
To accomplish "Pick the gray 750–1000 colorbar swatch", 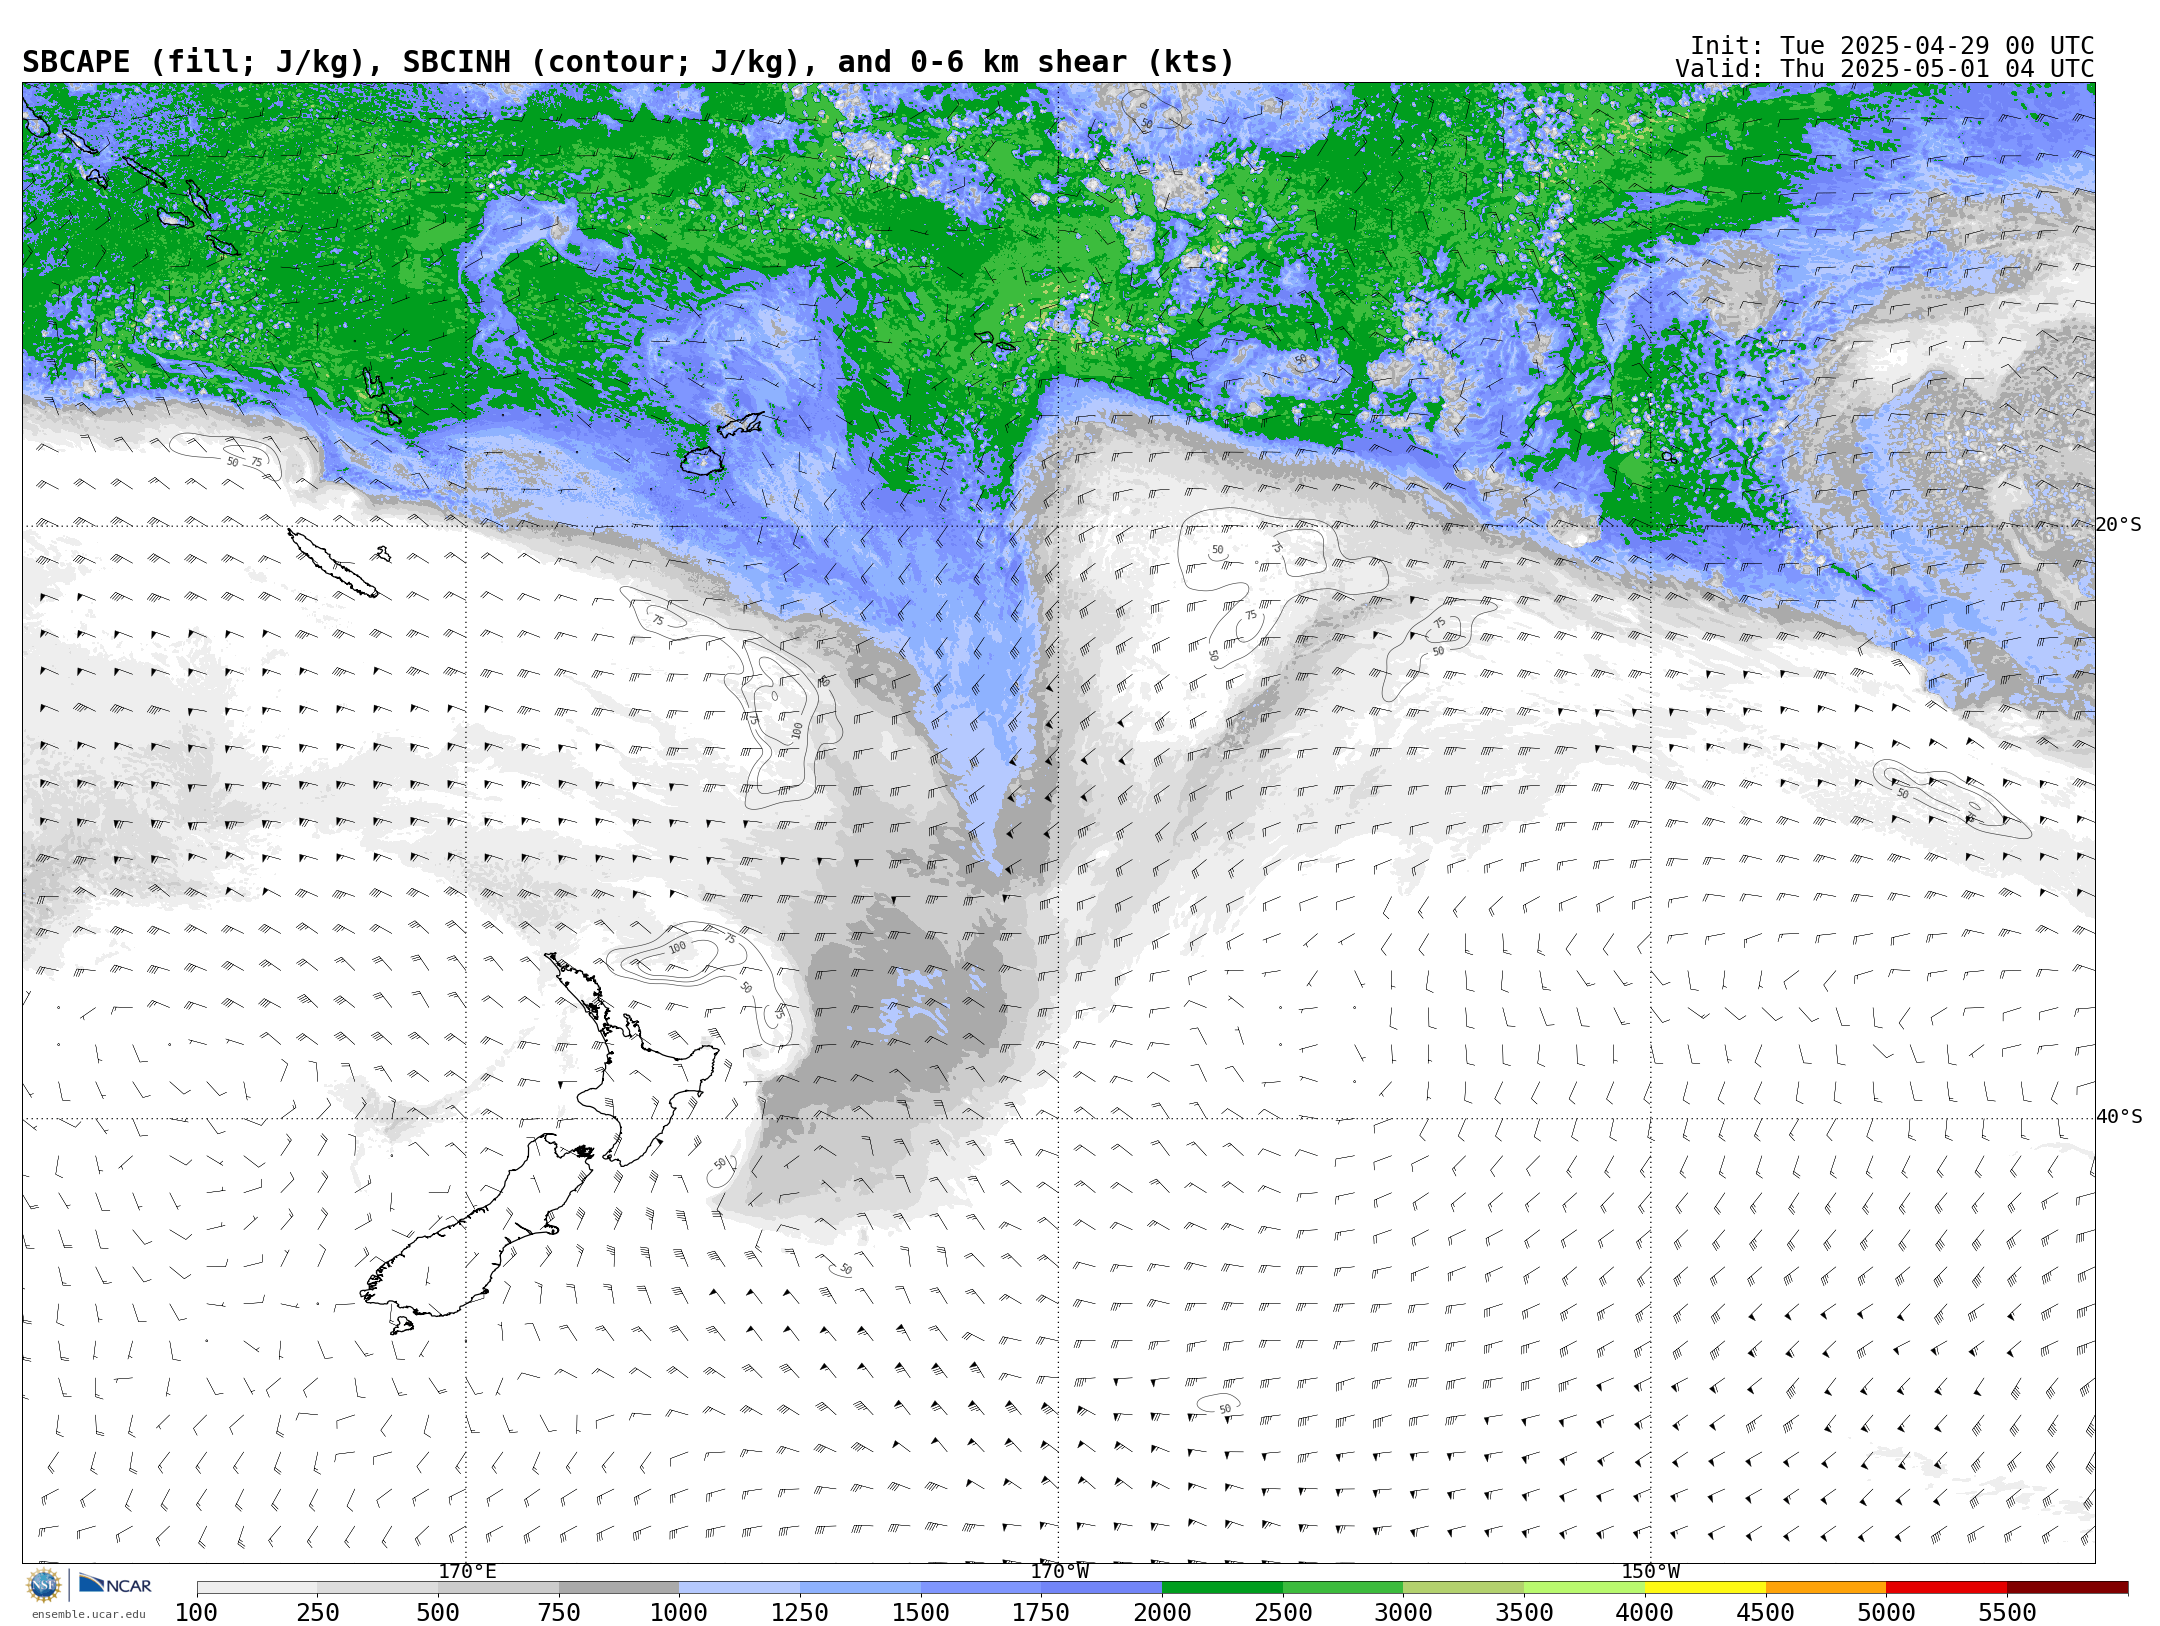I will (x=619, y=1588).
